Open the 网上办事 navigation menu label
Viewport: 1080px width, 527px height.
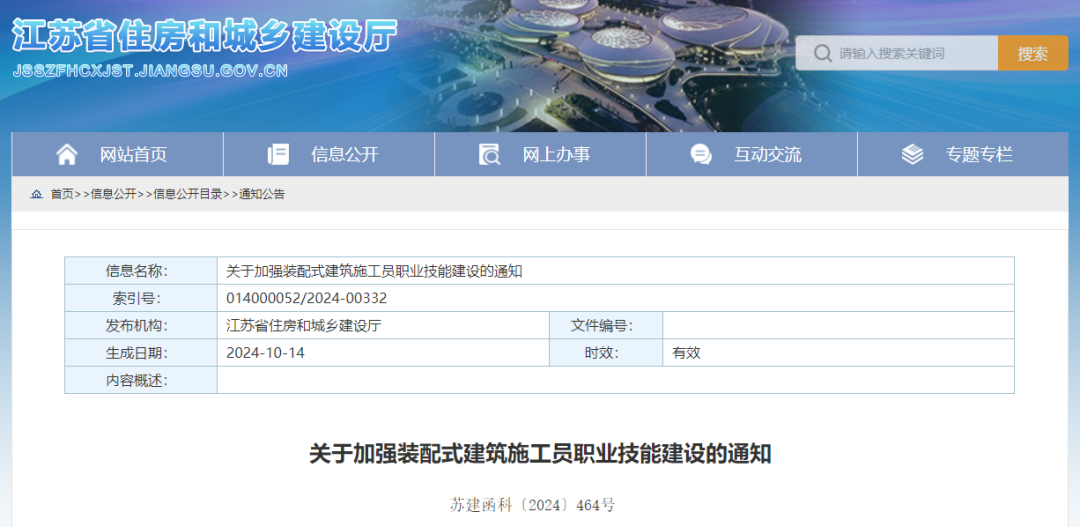pos(556,154)
